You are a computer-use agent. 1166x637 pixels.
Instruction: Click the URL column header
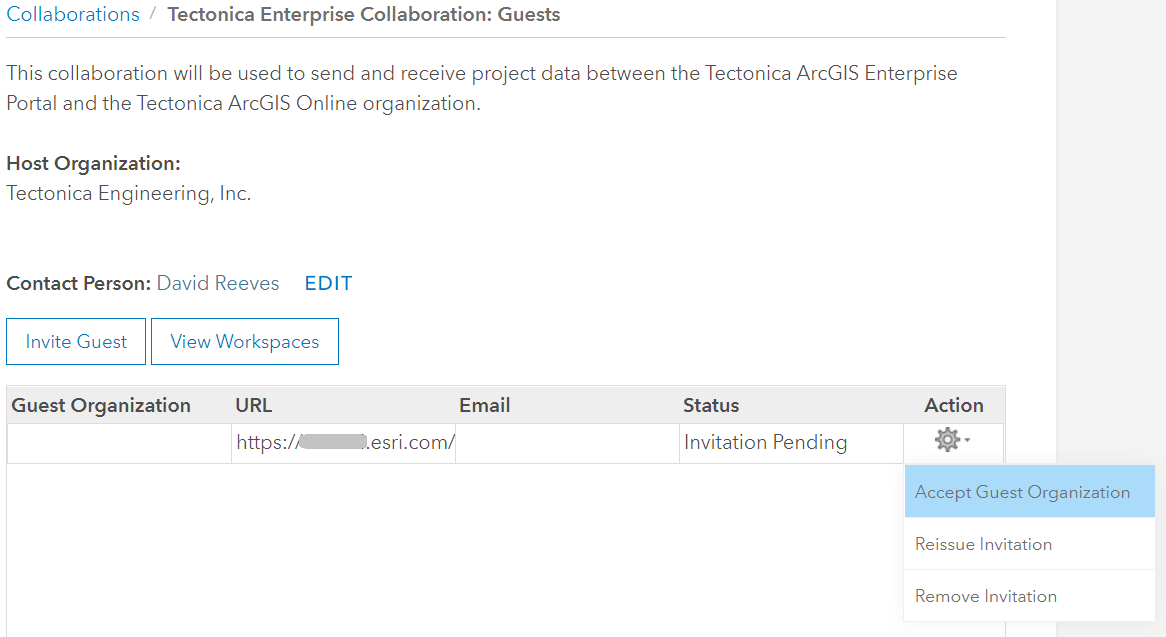(253, 405)
